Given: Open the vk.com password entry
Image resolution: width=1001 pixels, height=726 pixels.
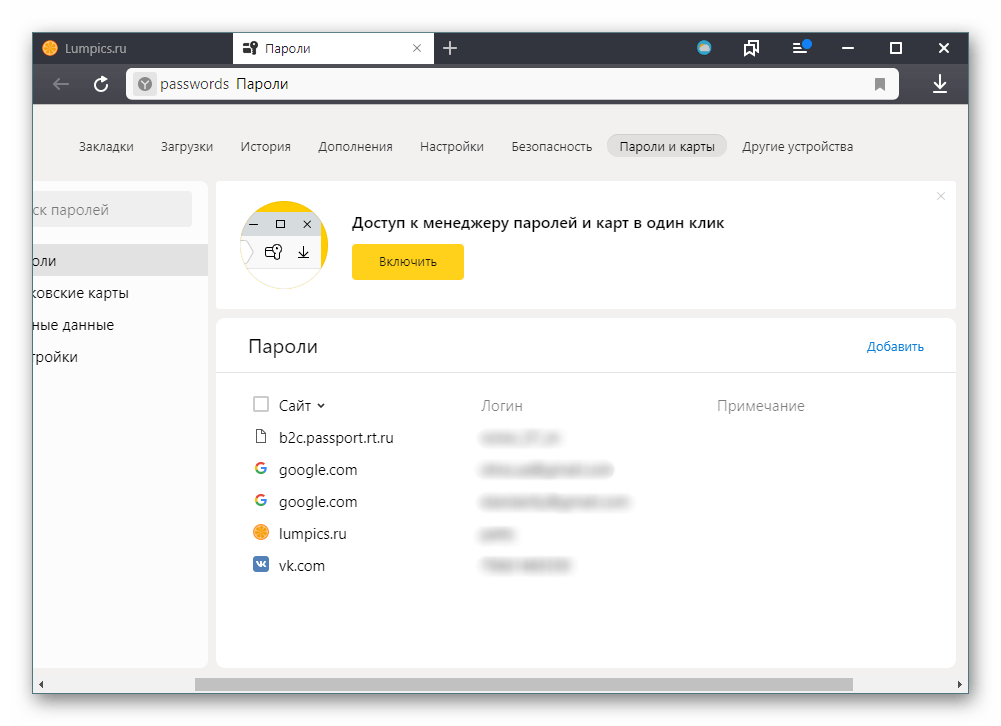Looking at the screenshot, I should coord(302,566).
